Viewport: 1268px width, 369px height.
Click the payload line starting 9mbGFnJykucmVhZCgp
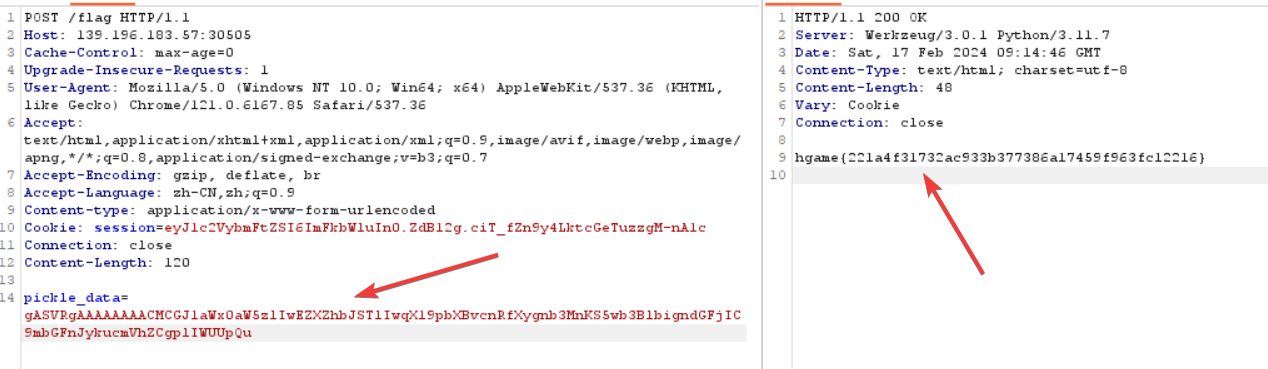pyautogui.click(x=138, y=333)
